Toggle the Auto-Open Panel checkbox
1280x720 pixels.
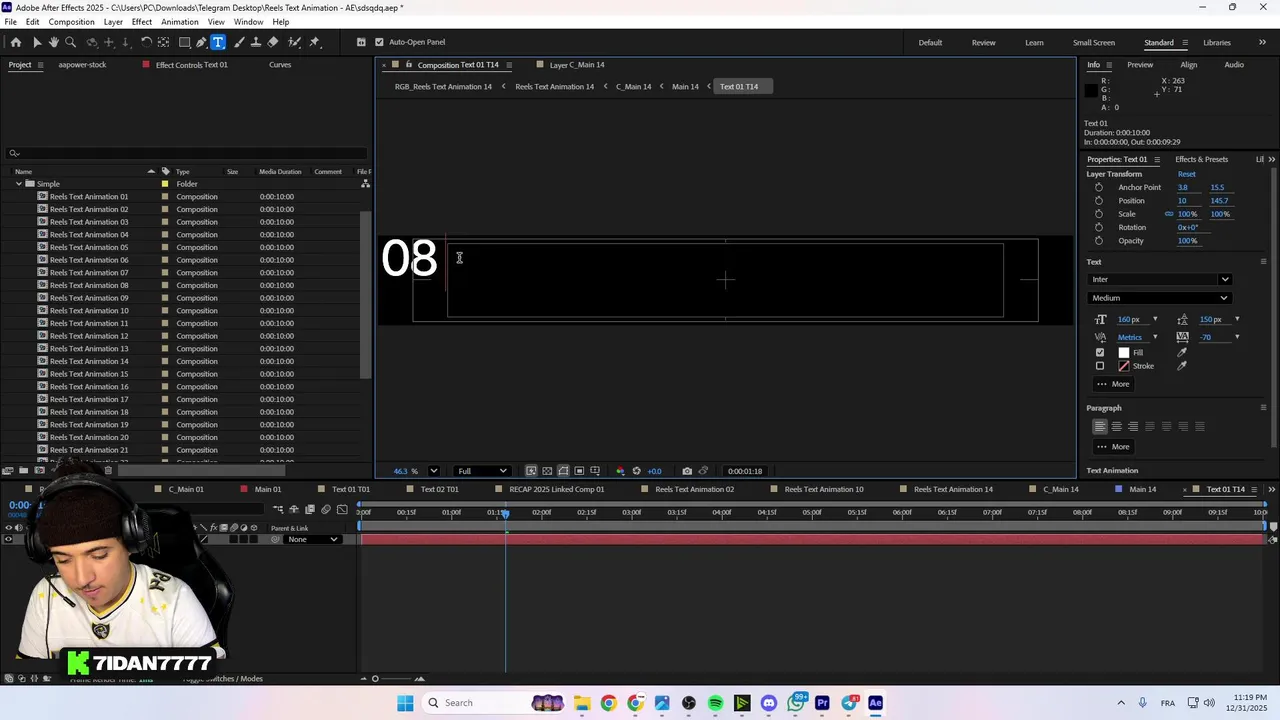(x=379, y=42)
